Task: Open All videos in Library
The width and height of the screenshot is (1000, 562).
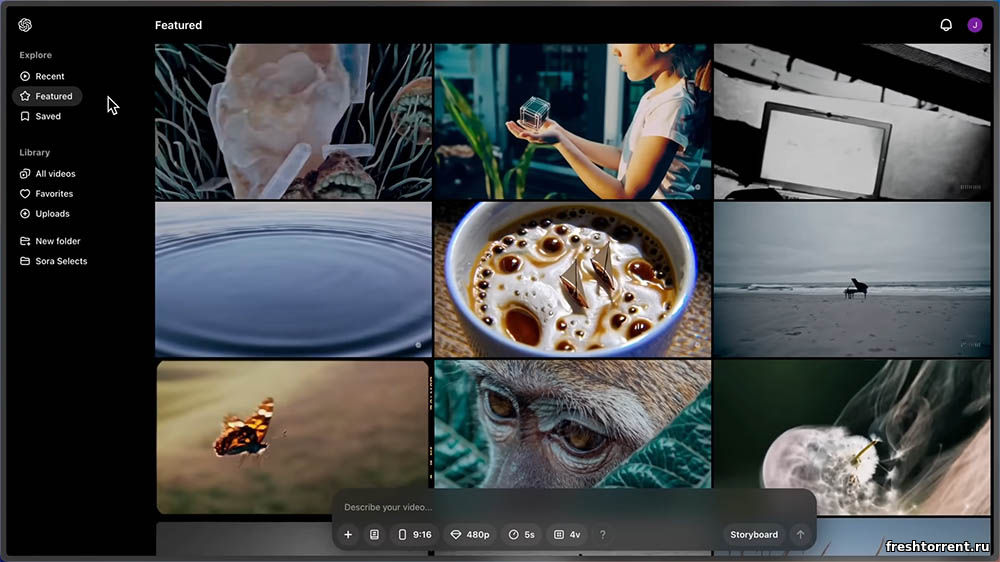Action: [x=55, y=174]
